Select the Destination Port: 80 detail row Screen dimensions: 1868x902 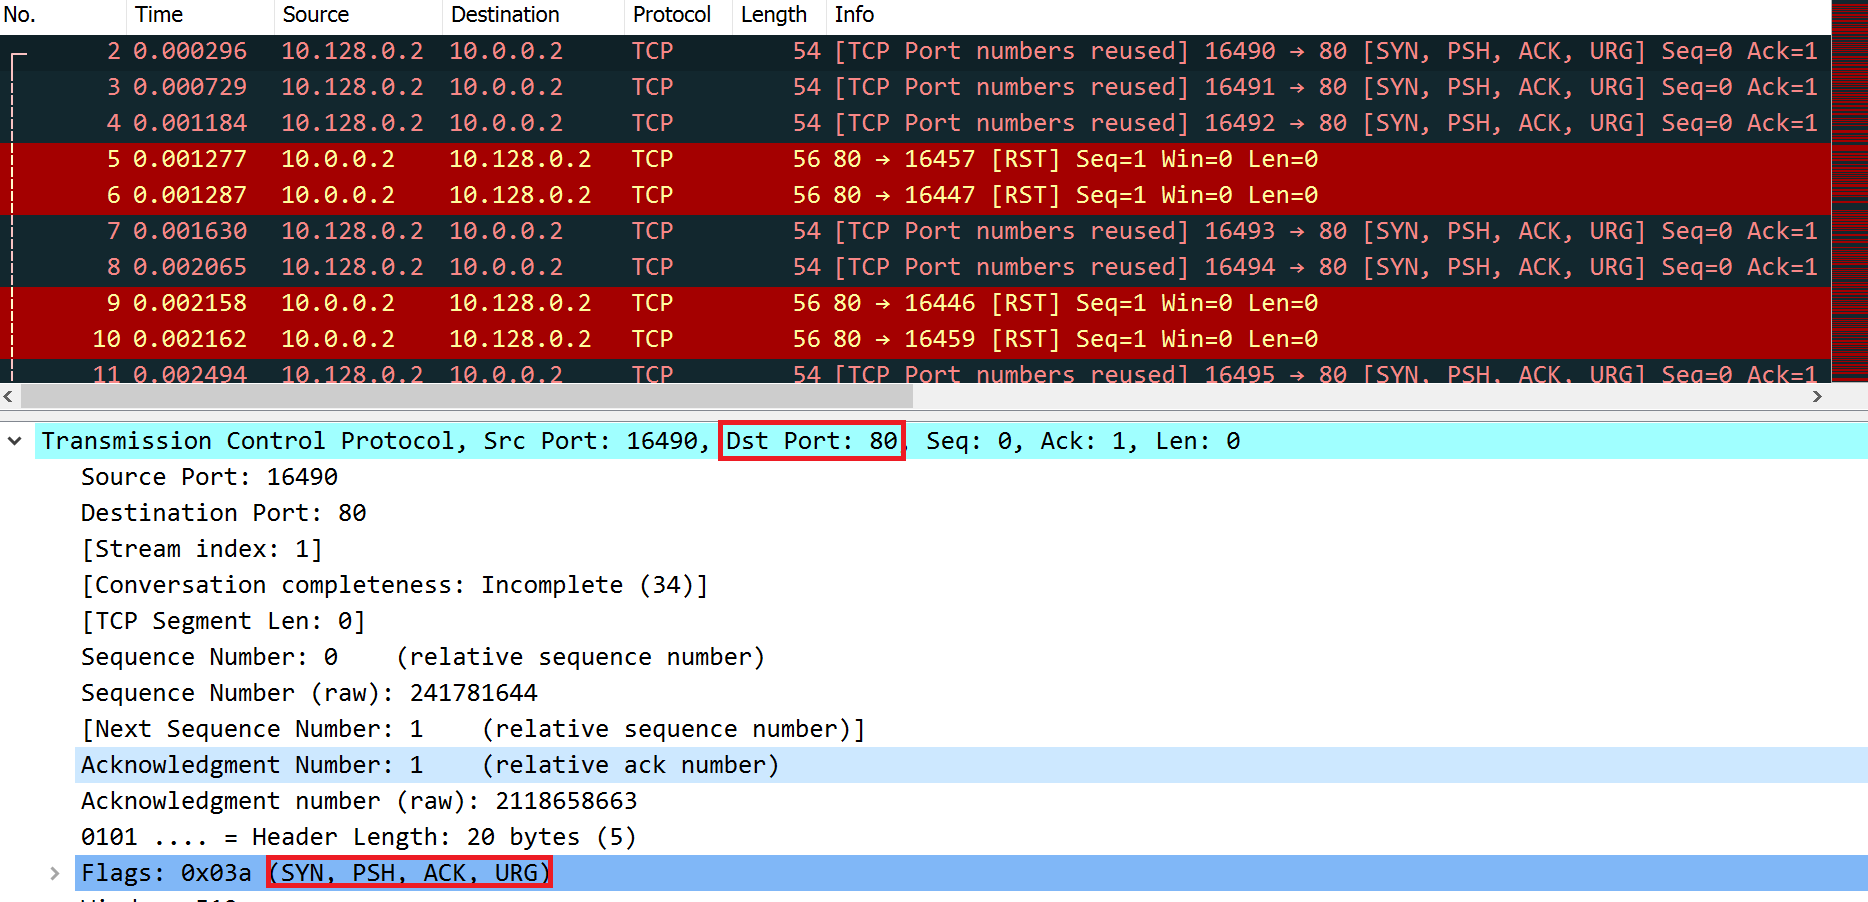click(223, 512)
